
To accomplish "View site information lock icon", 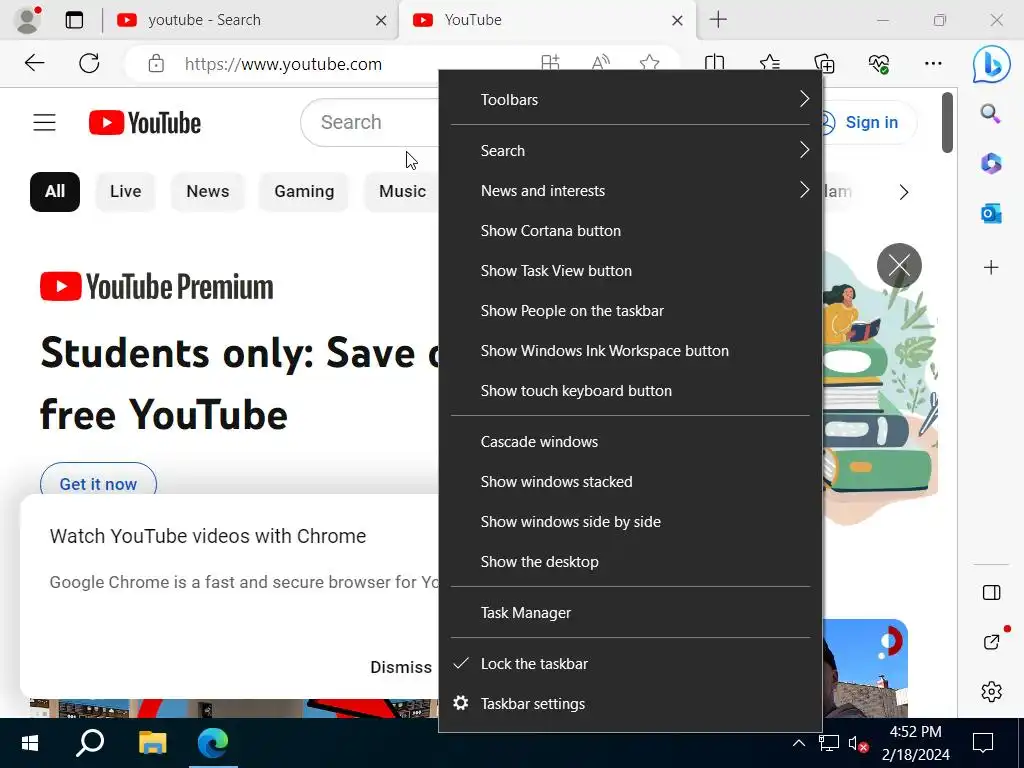I will (156, 63).
